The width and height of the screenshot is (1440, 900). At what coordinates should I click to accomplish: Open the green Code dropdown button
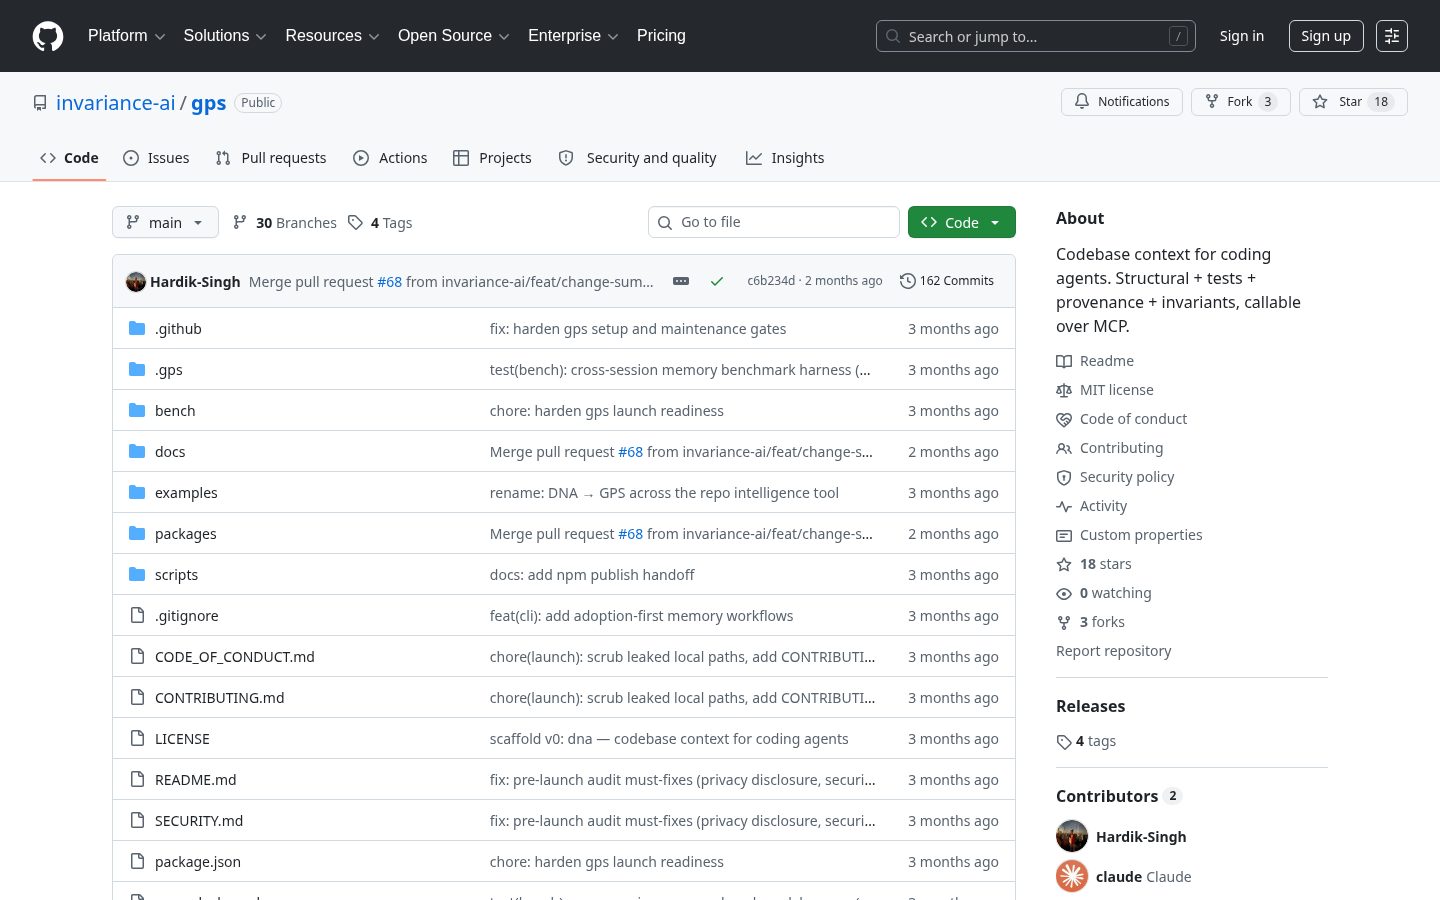tap(962, 222)
